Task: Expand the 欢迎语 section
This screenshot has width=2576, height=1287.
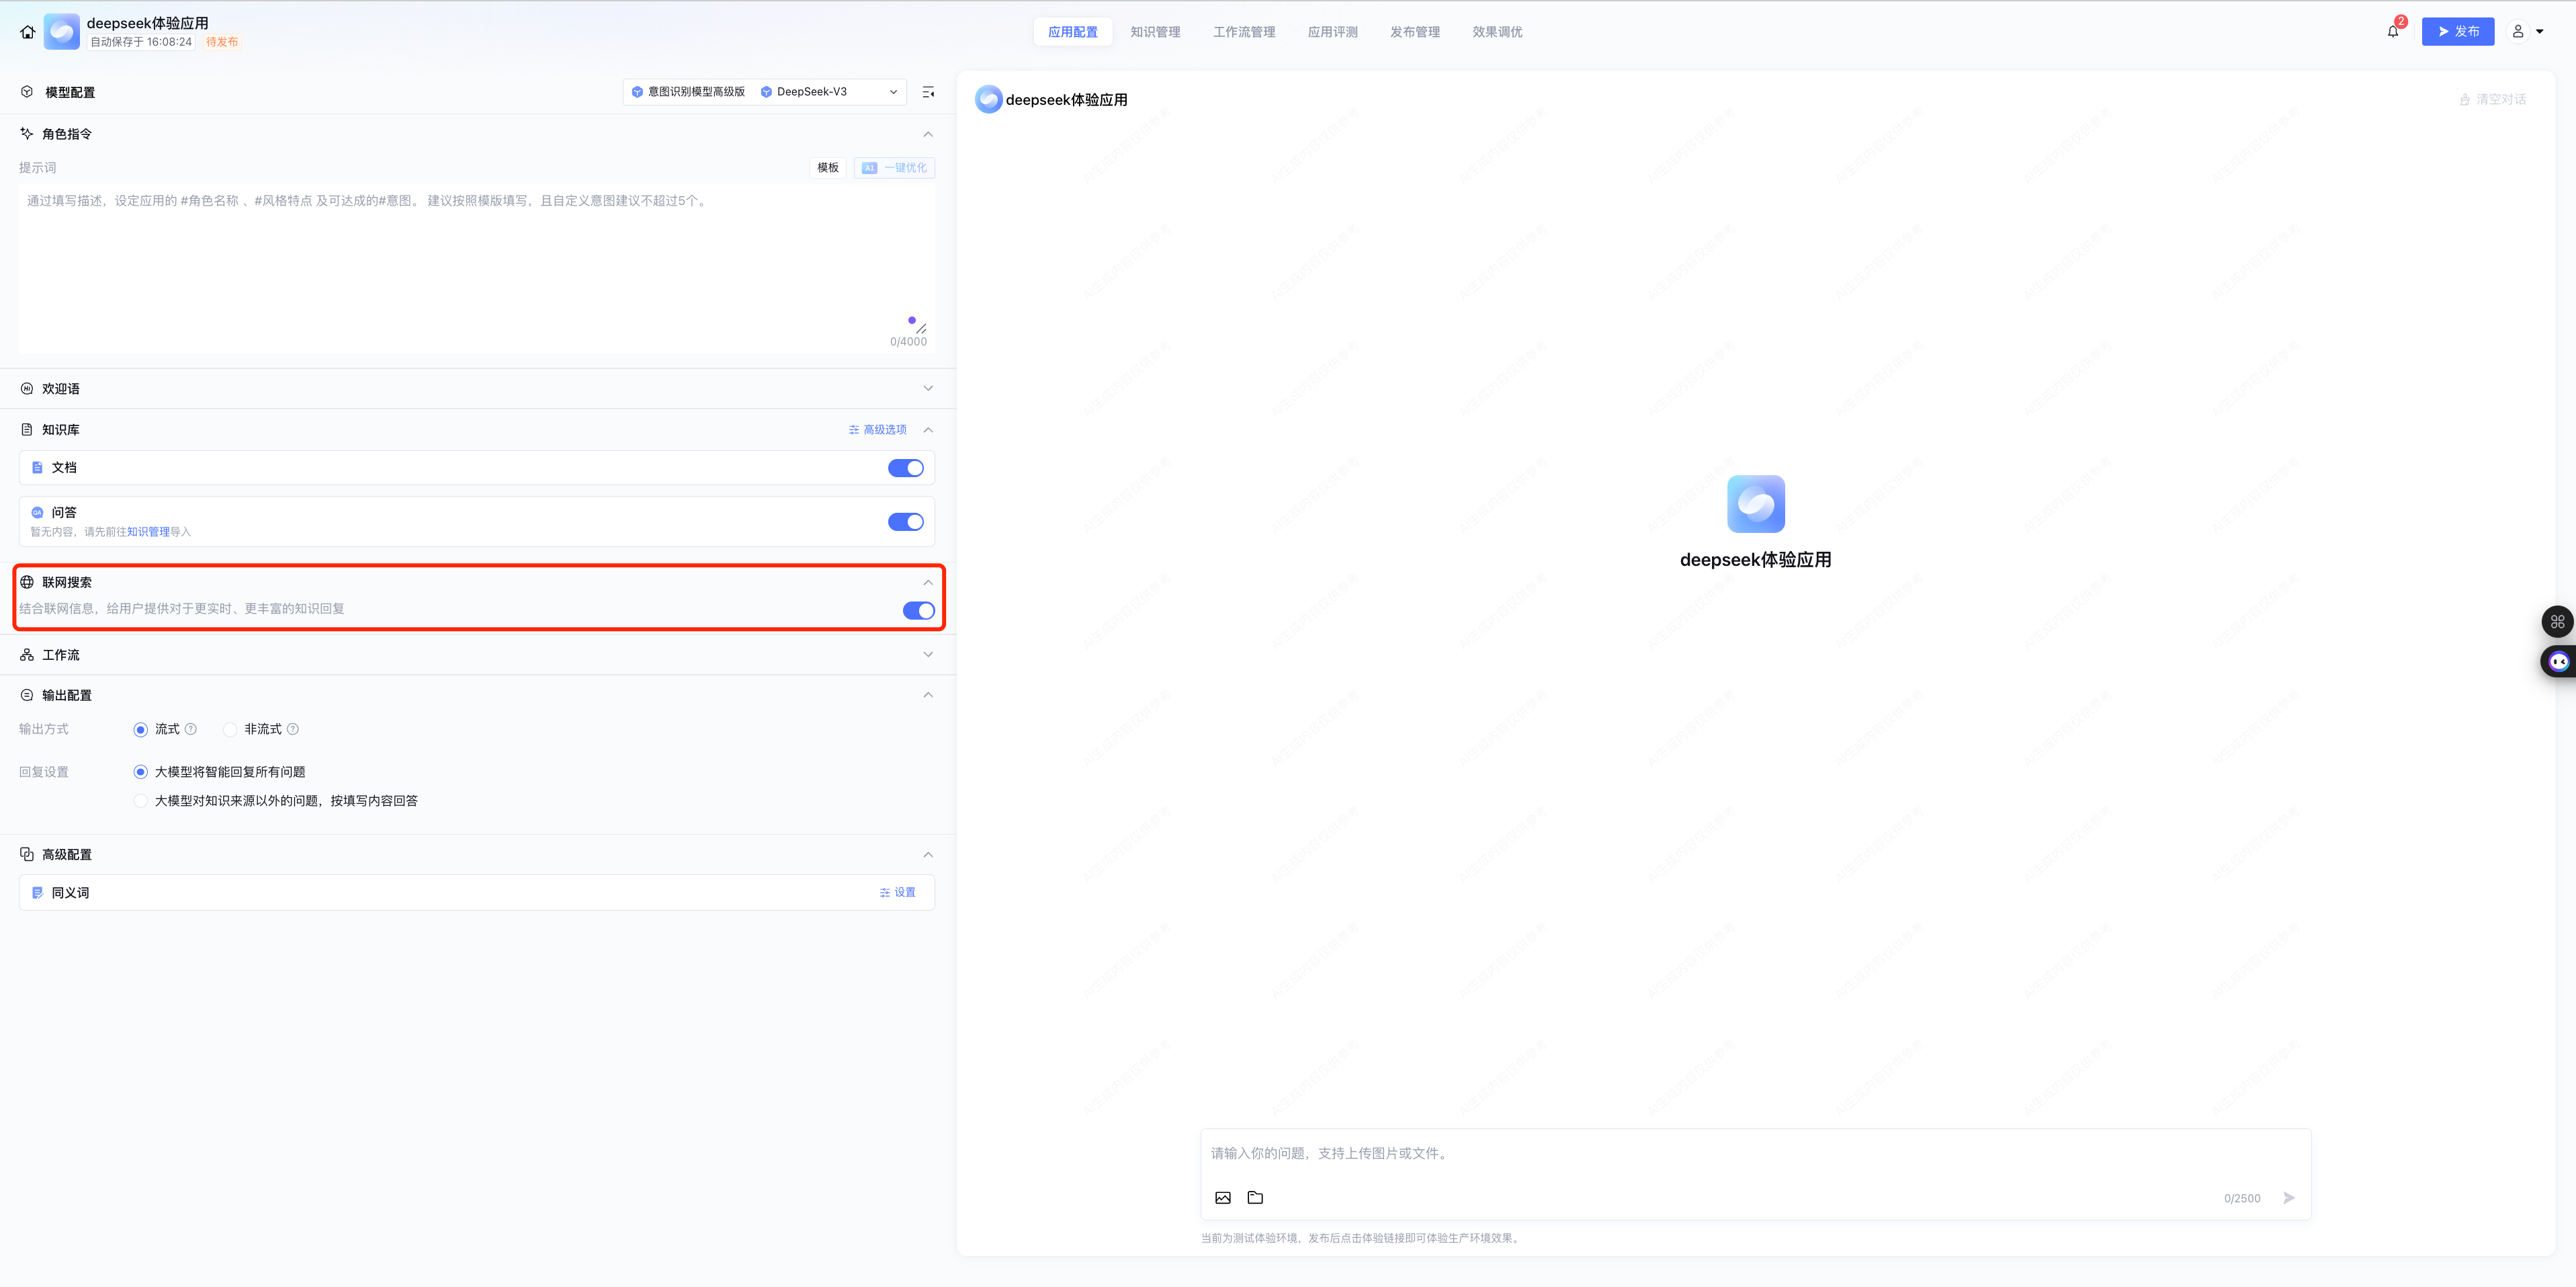Action: click(927, 388)
